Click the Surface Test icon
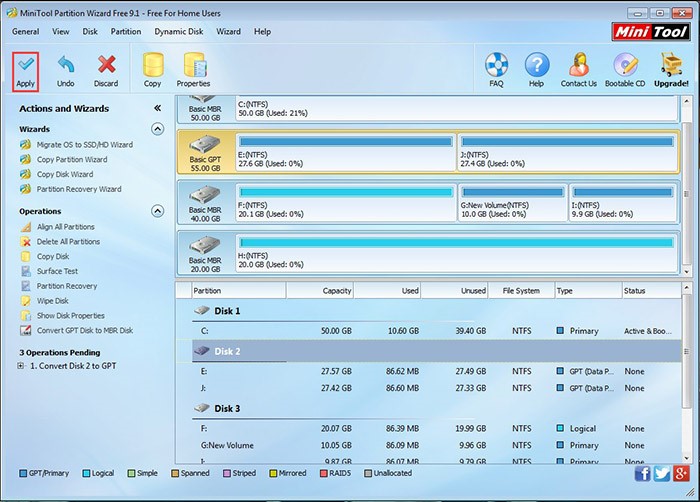The height and width of the screenshot is (502, 700). point(26,271)
